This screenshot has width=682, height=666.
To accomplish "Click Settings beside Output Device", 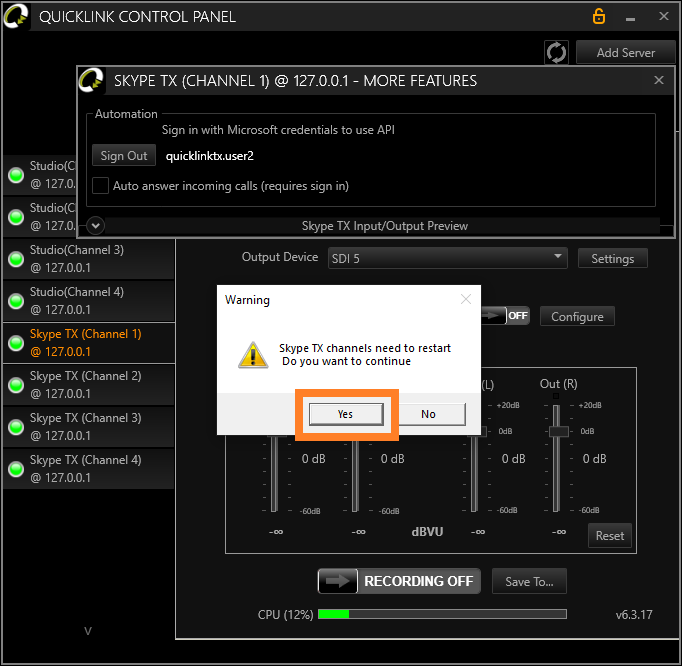I will (612, 258).
